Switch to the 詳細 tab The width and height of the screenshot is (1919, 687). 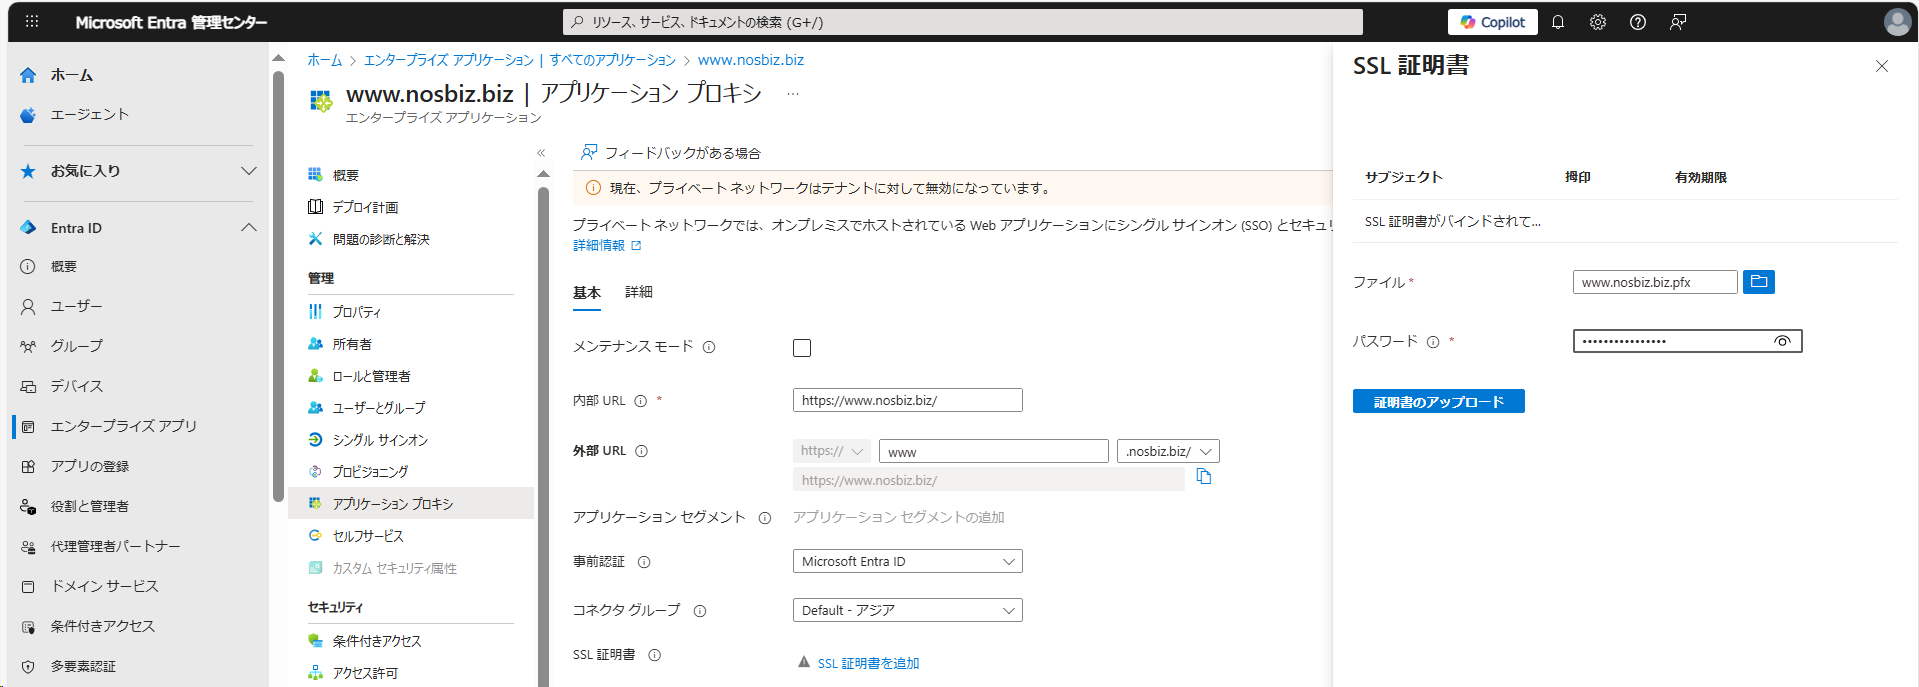pos(638,292)
